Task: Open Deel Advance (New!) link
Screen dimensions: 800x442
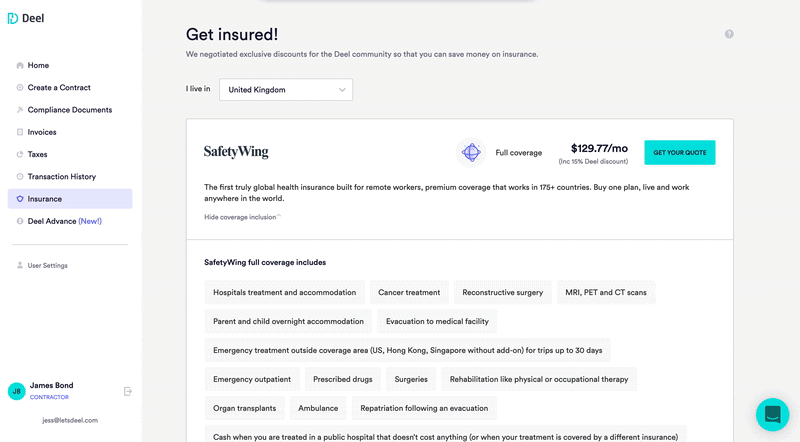Action: coord(64,221)
